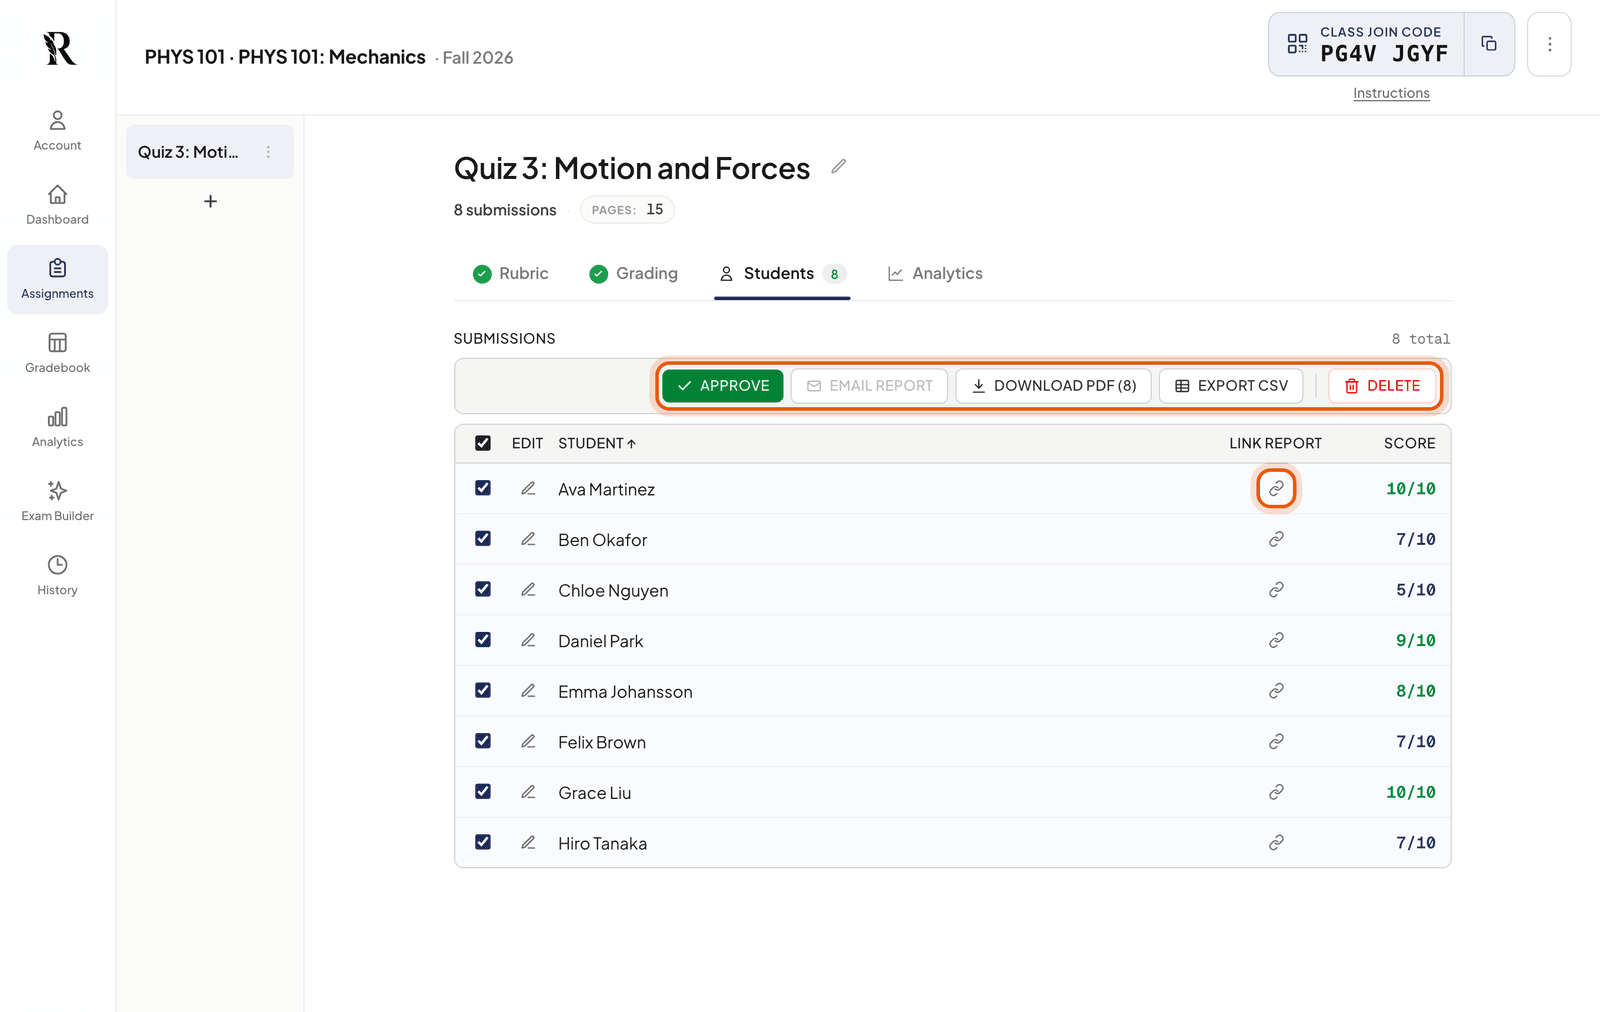This screenshot has width=1600, height=1012.
Task: Edit Daniel Park's submission
Action: point(528,641)
